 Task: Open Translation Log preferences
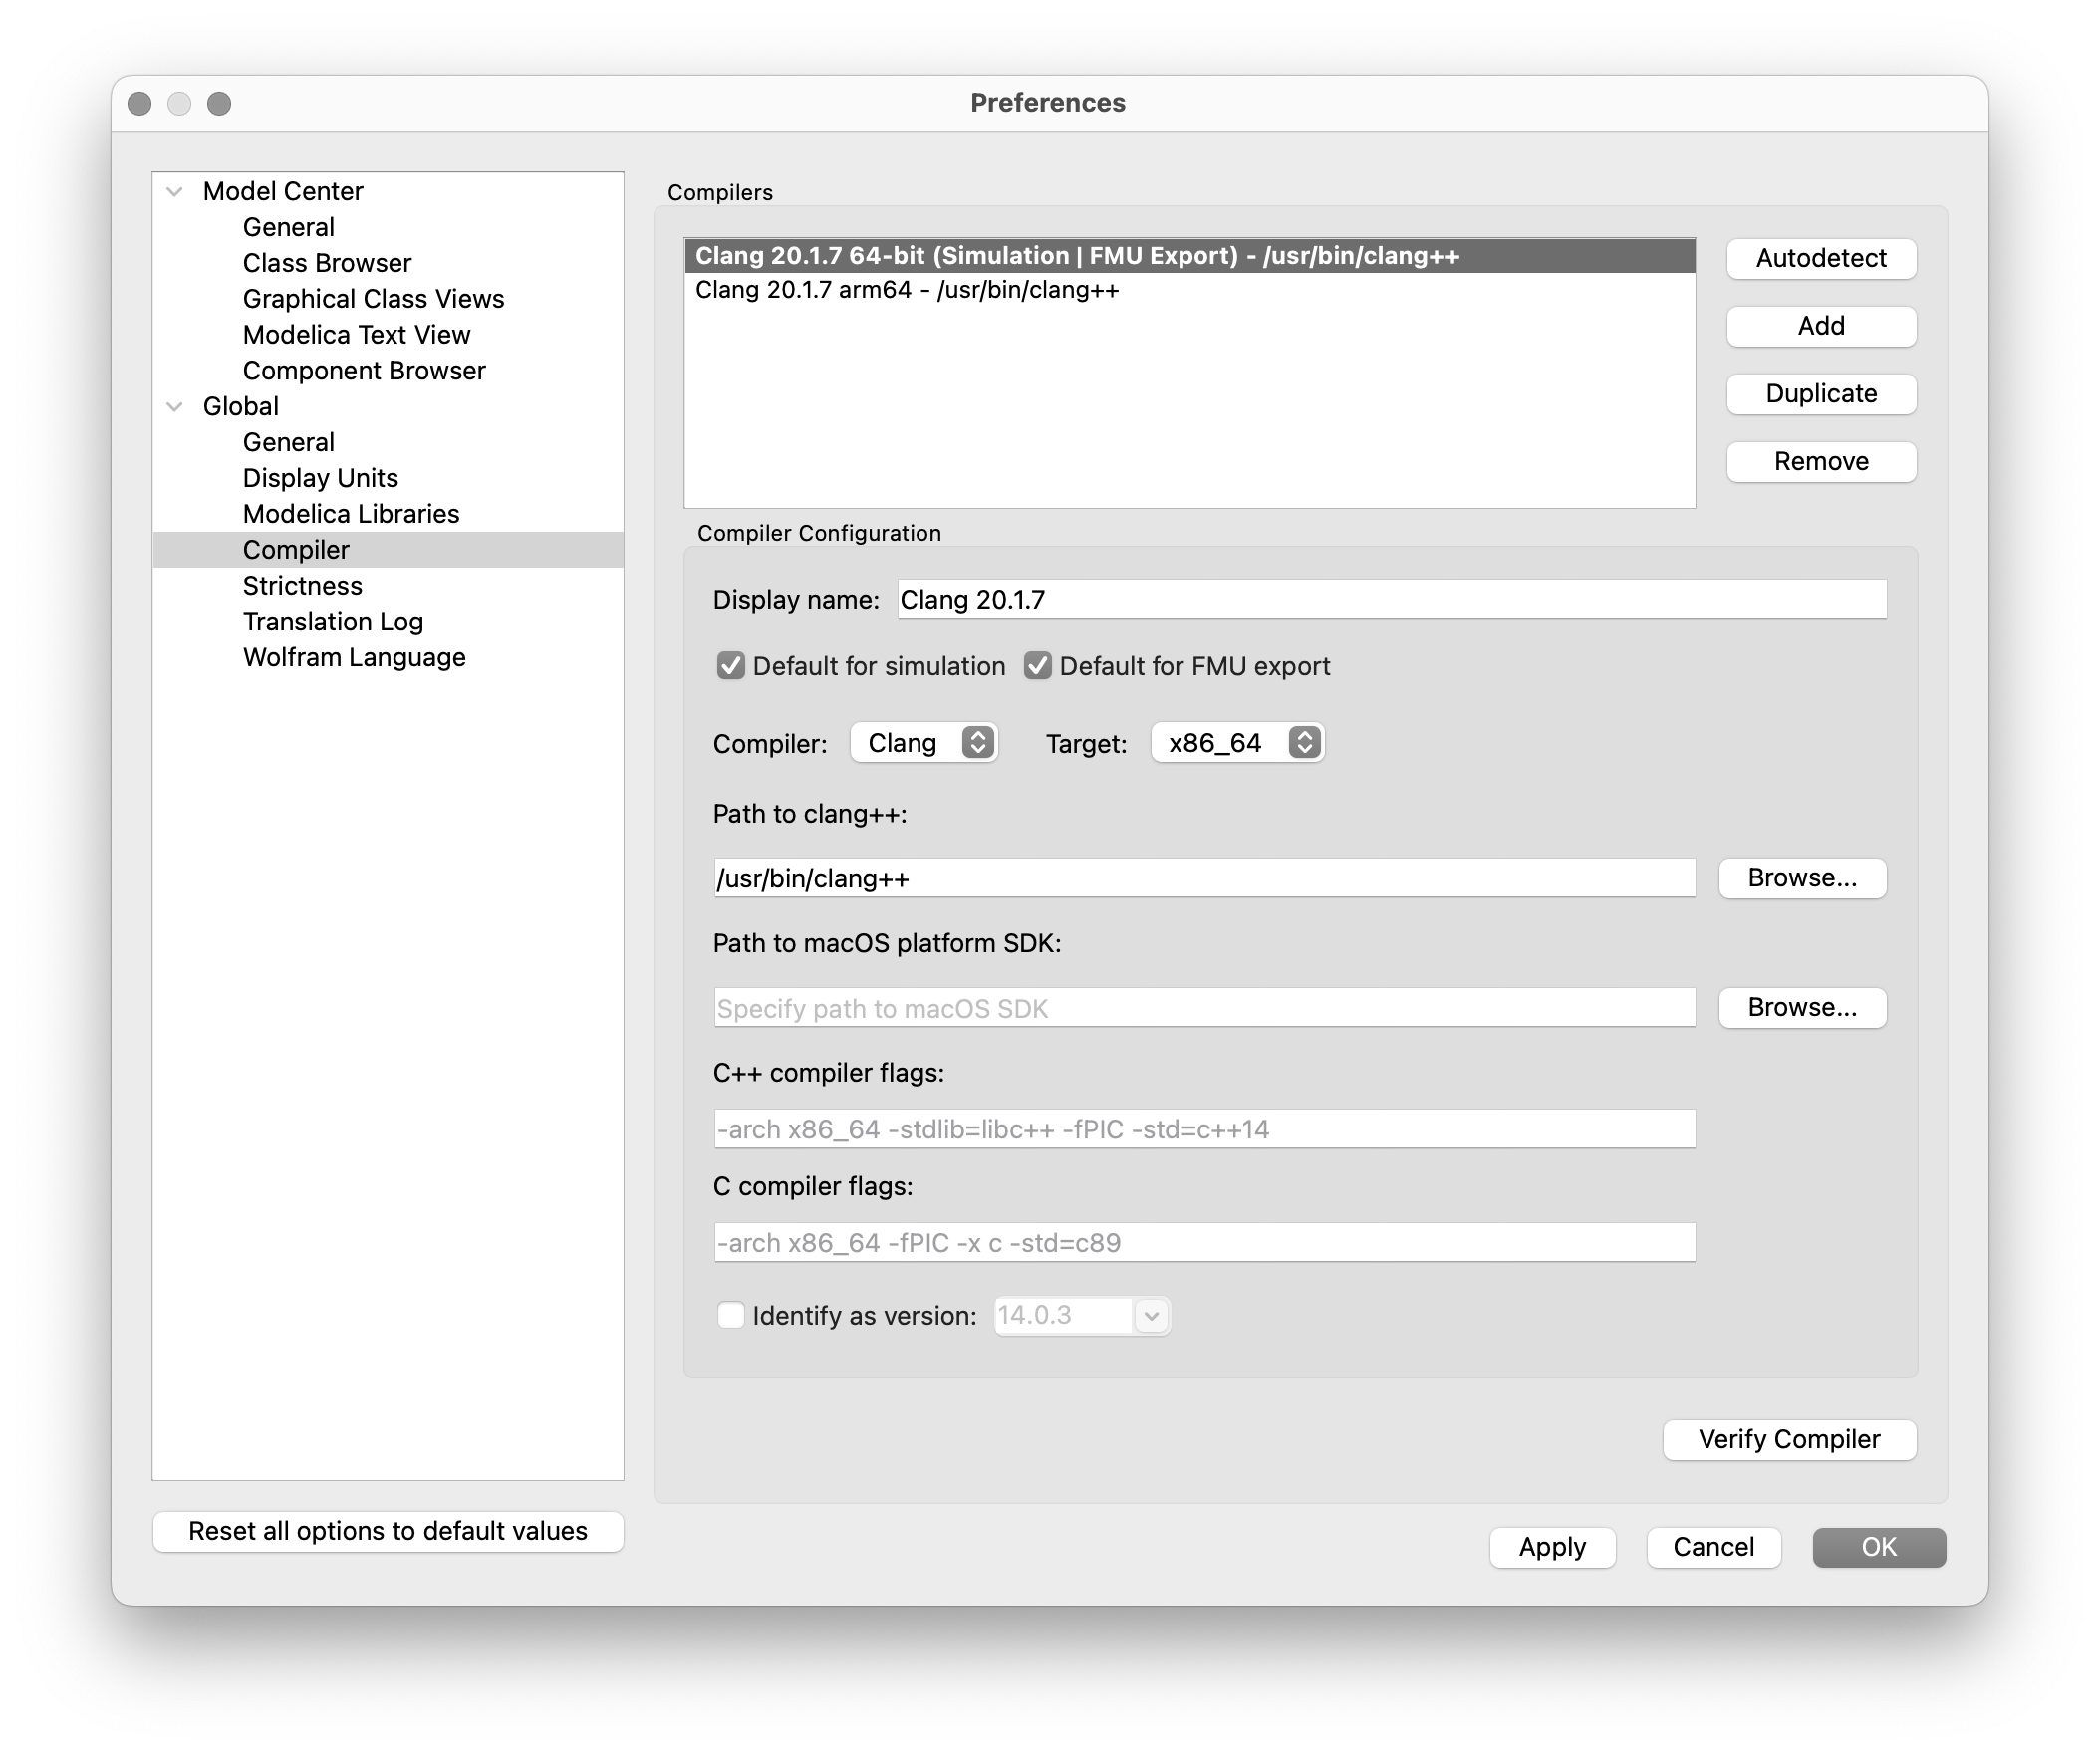click(333, 622)
